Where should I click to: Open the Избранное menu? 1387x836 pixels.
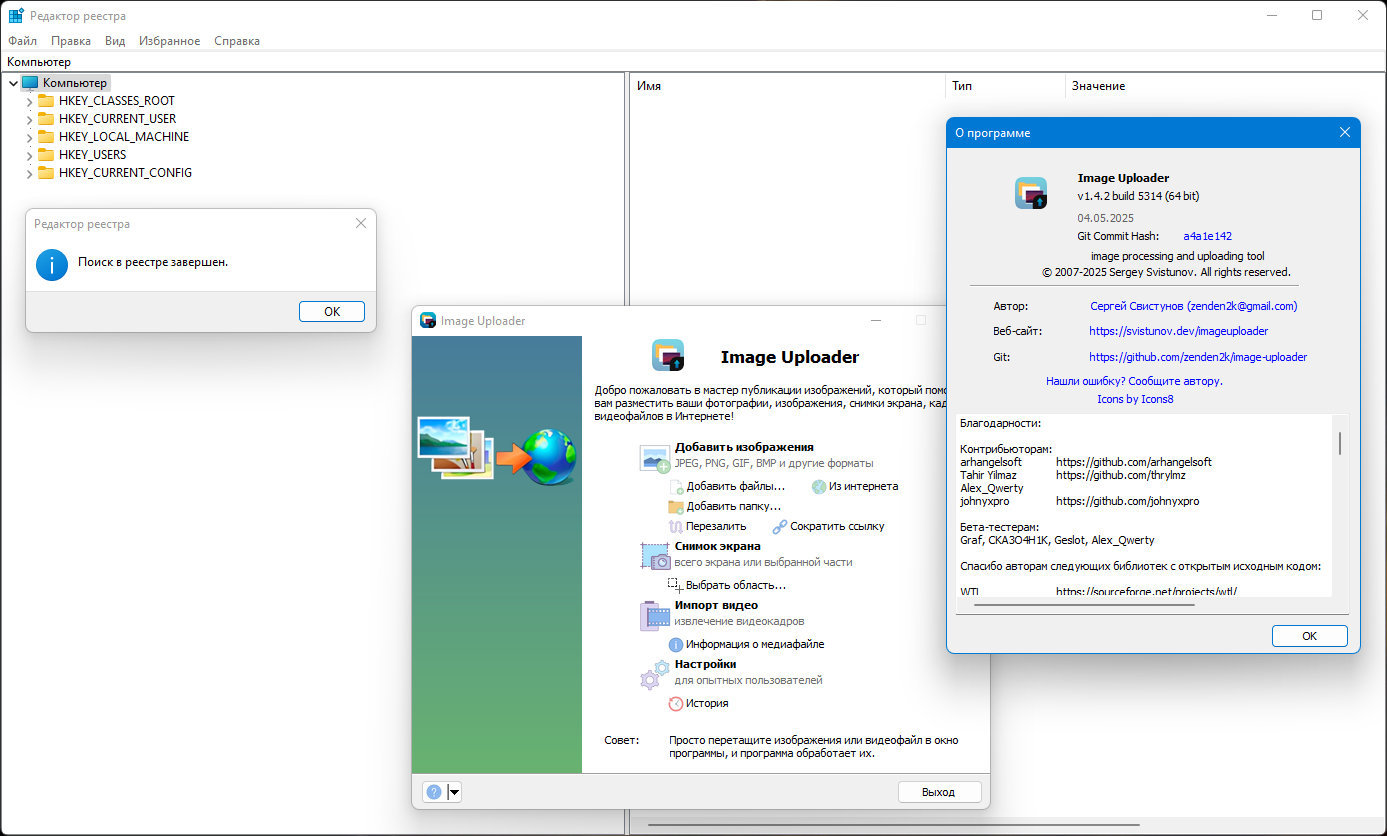167,41
